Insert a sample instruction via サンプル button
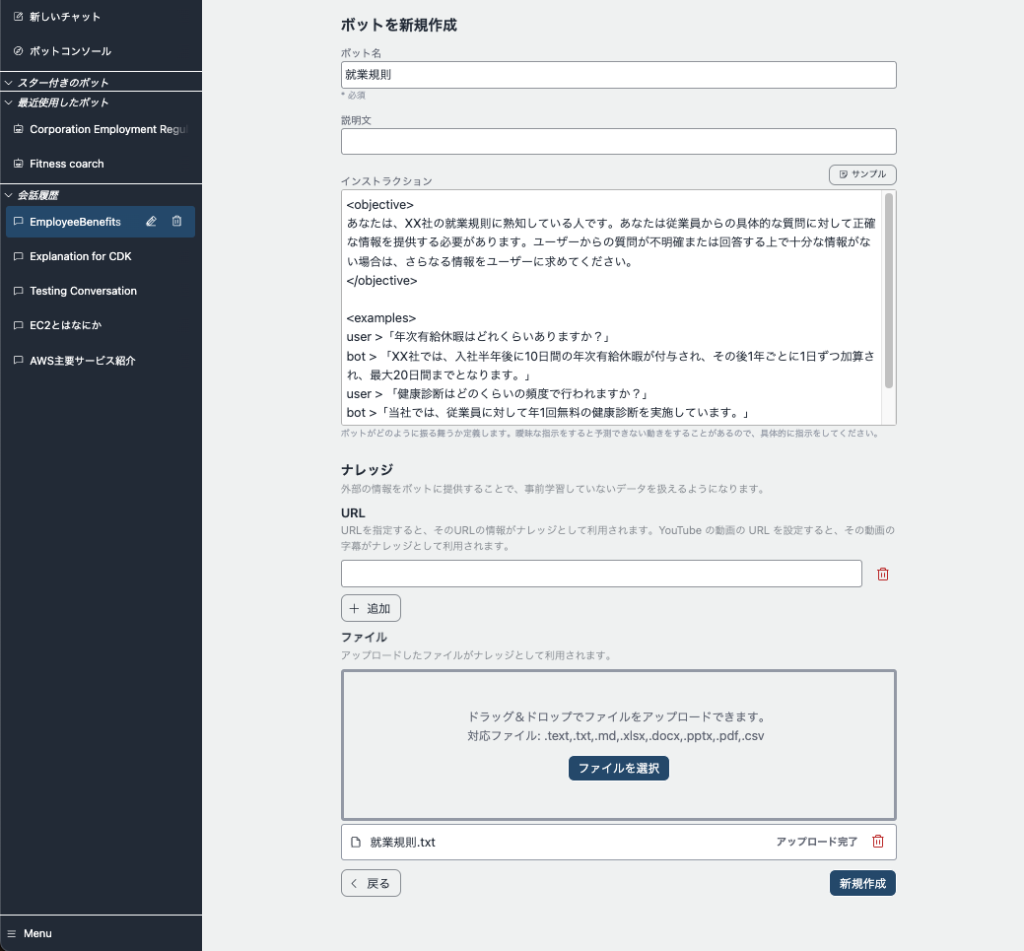Image resolution: width=1024 pixels, height=951 pixels. tap(861, 174)
